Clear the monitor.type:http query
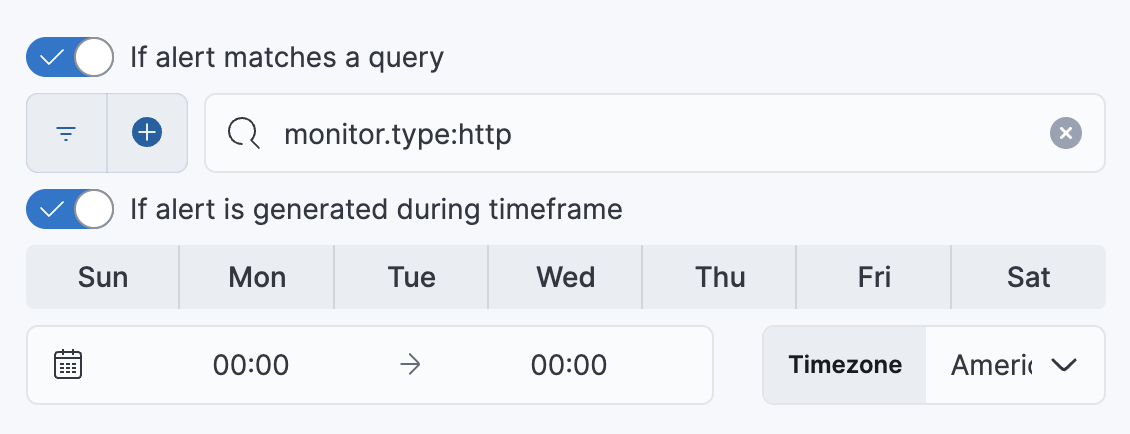 tap(1066, 133)
